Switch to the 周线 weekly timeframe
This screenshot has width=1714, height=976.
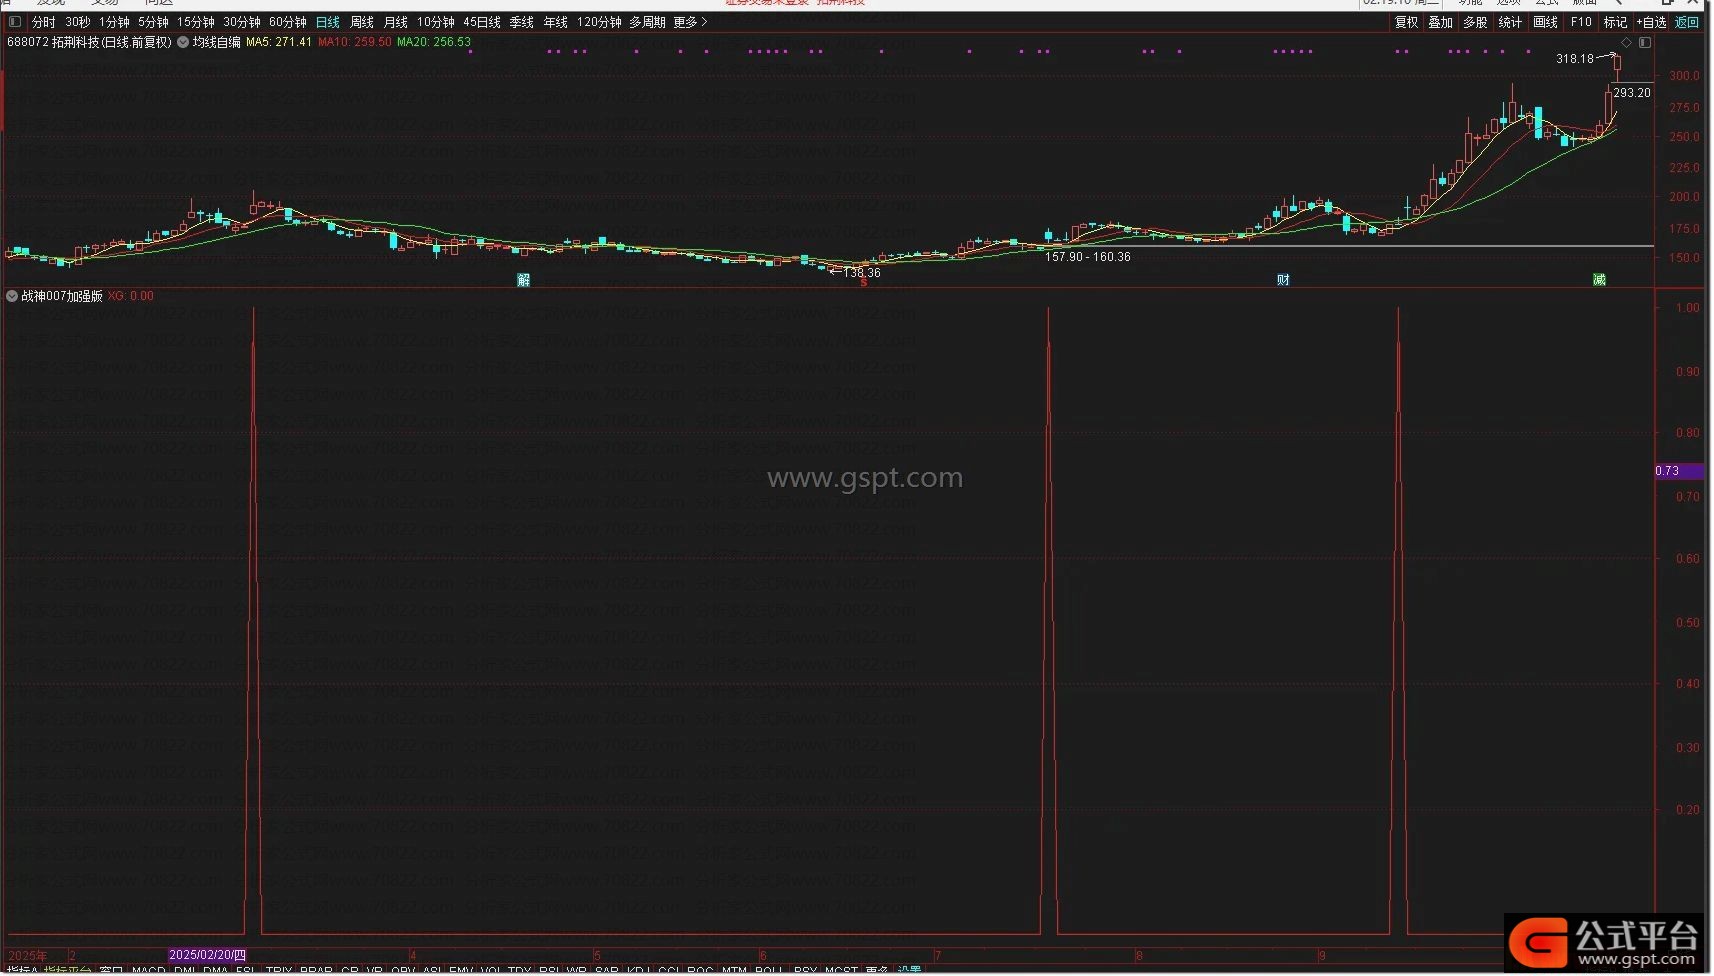362,22
